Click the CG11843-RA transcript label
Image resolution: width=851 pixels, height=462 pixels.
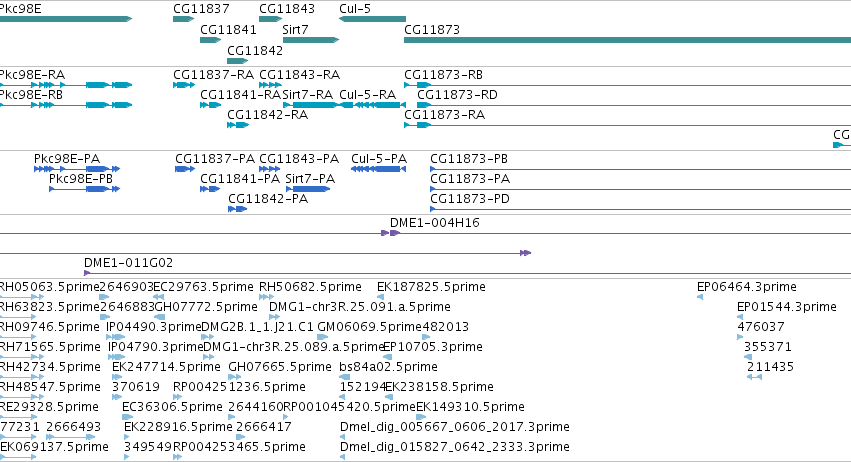[x=300, y=74]
